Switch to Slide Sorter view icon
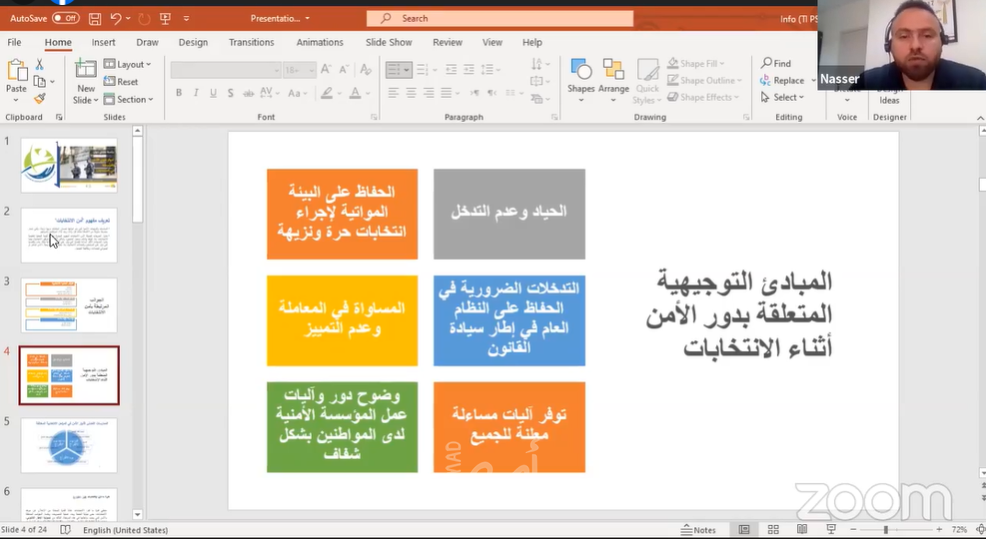 click(773, 530)
